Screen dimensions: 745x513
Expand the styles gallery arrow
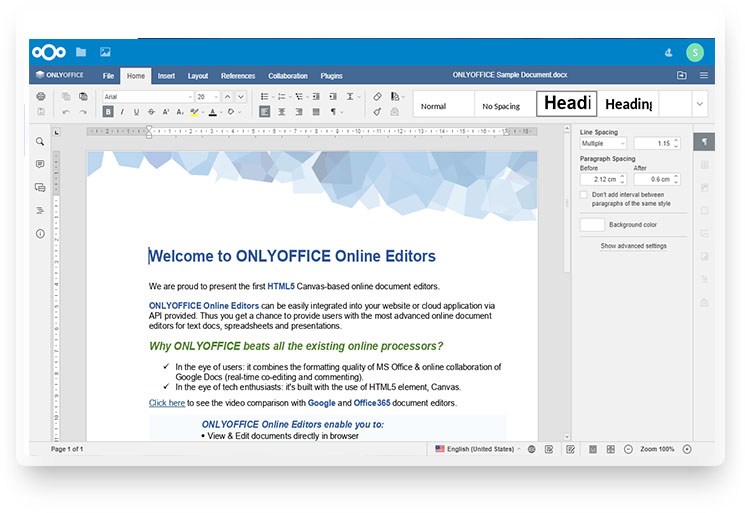tap(699, 104)
